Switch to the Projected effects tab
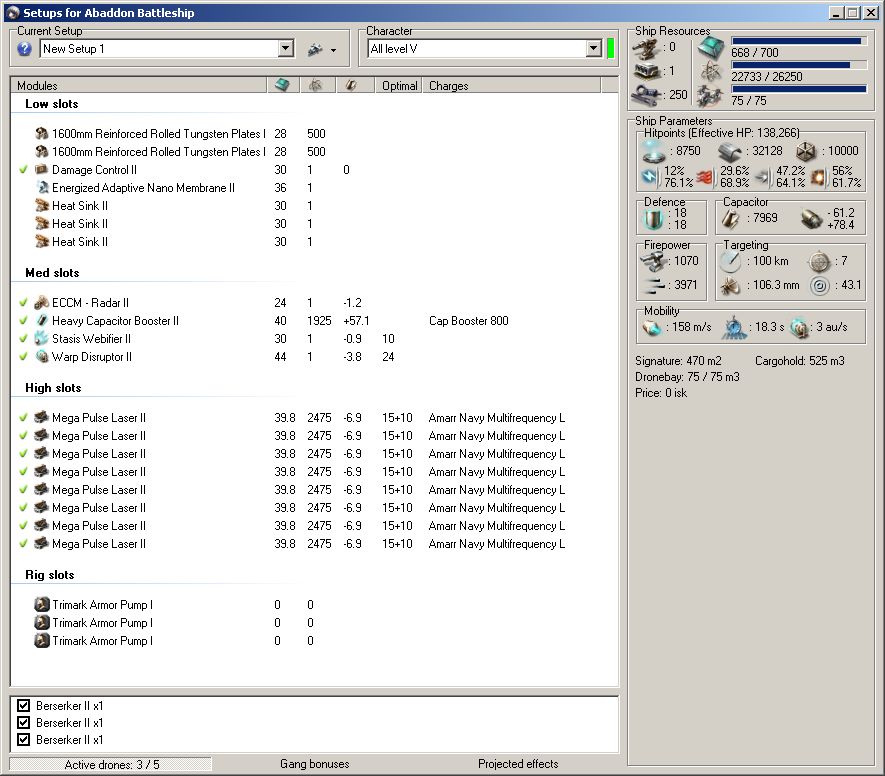The height and width of the screenshot is (776, 885). [517, 764]
